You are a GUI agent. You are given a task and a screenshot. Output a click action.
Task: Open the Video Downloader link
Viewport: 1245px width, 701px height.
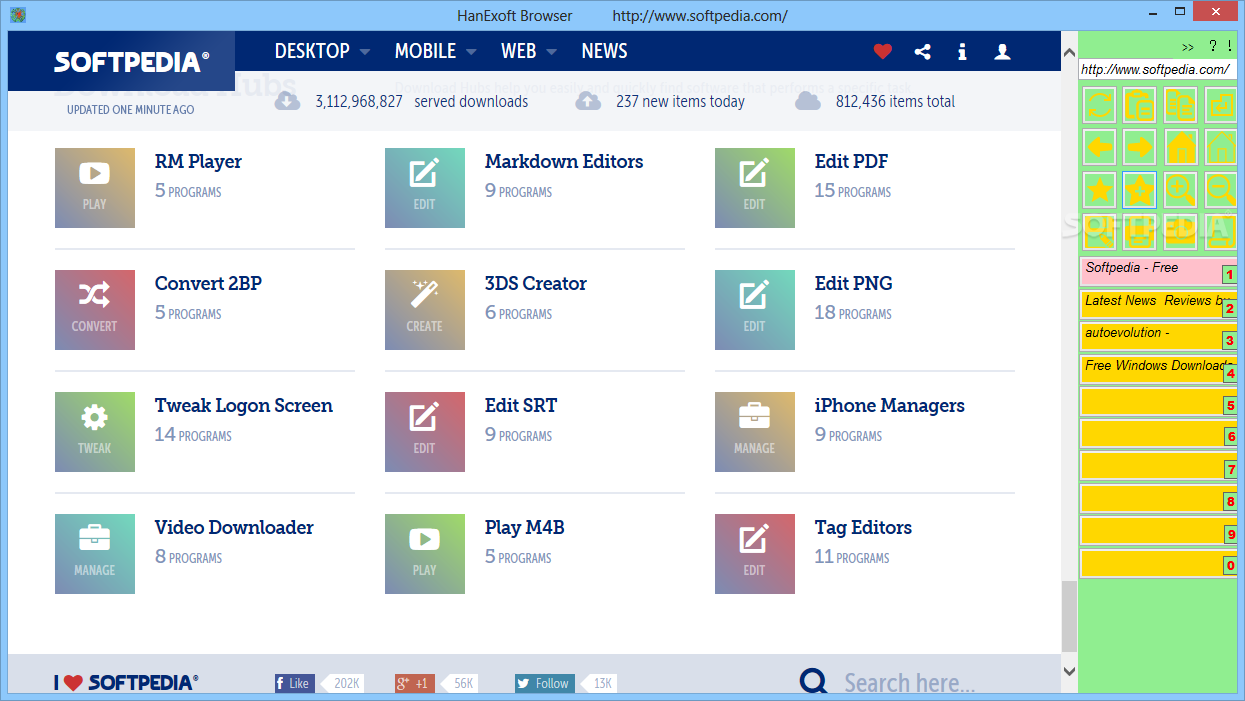234,528
